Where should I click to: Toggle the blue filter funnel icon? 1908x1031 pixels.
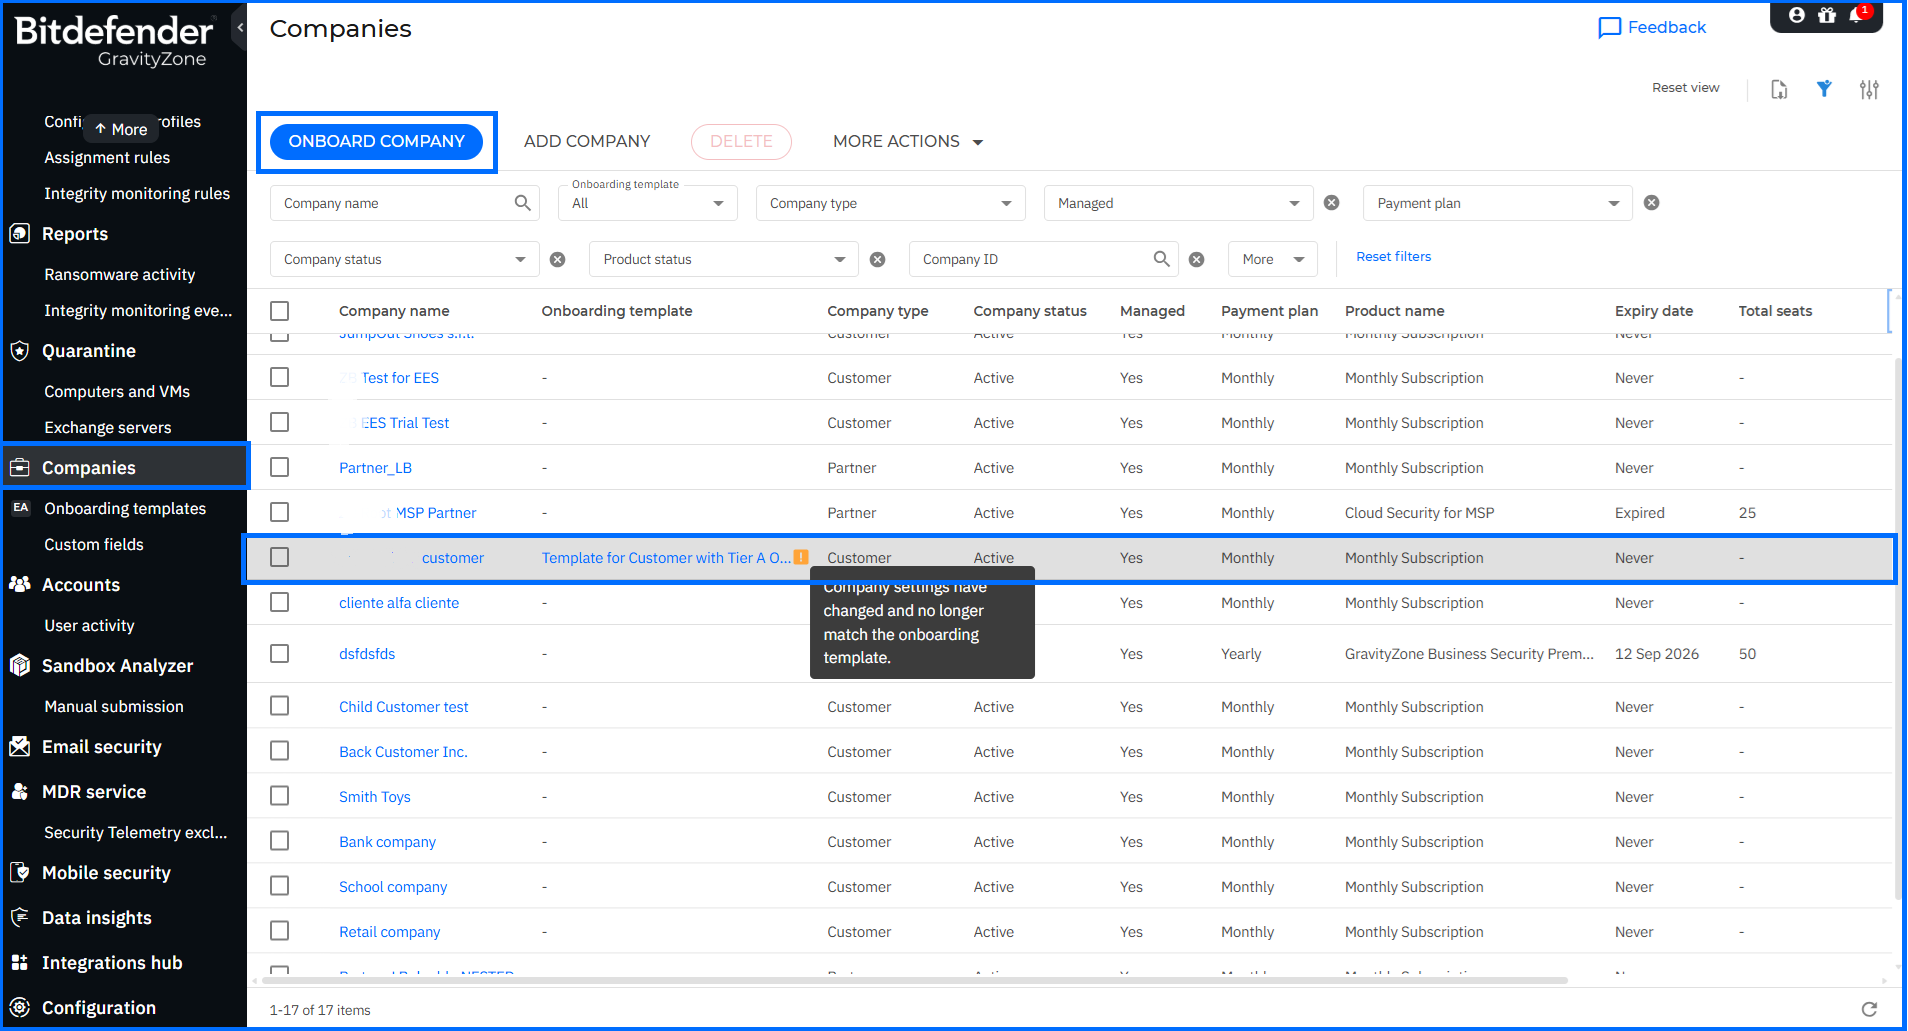1824,89
